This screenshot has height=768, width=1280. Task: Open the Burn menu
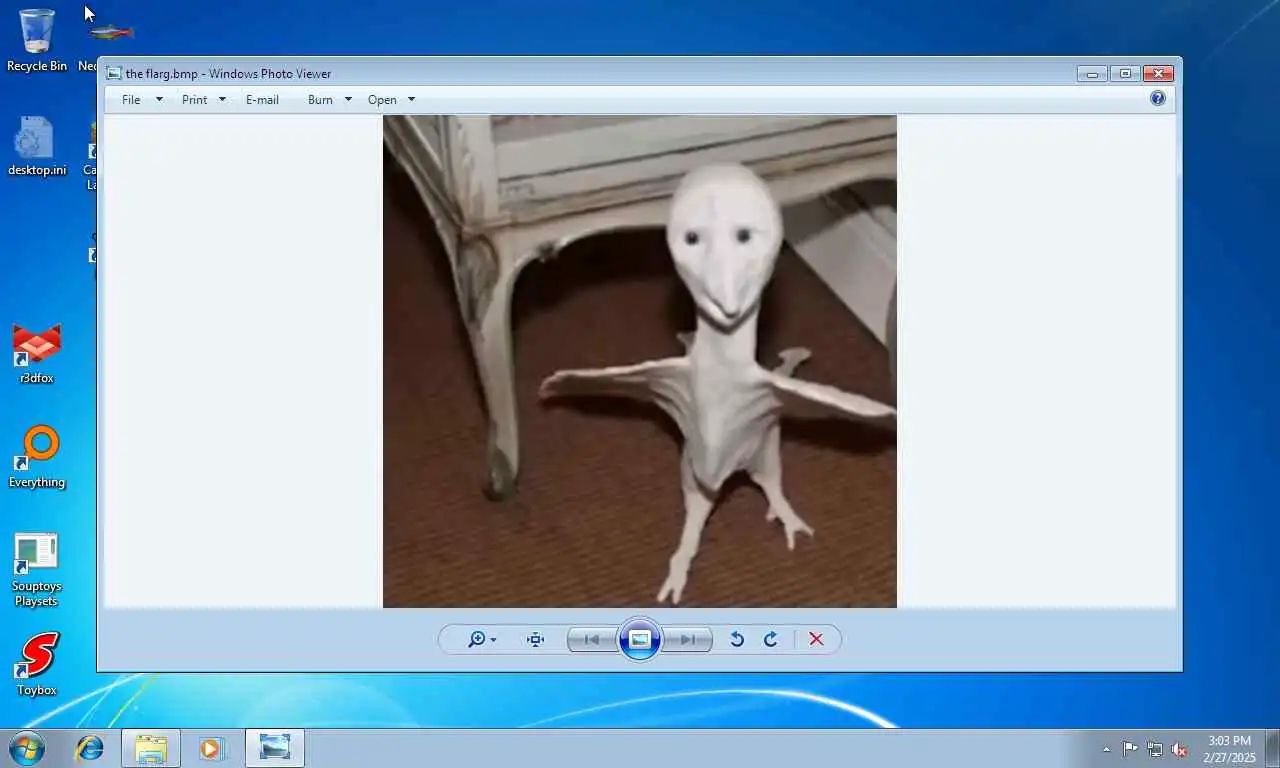pos(320,100)
